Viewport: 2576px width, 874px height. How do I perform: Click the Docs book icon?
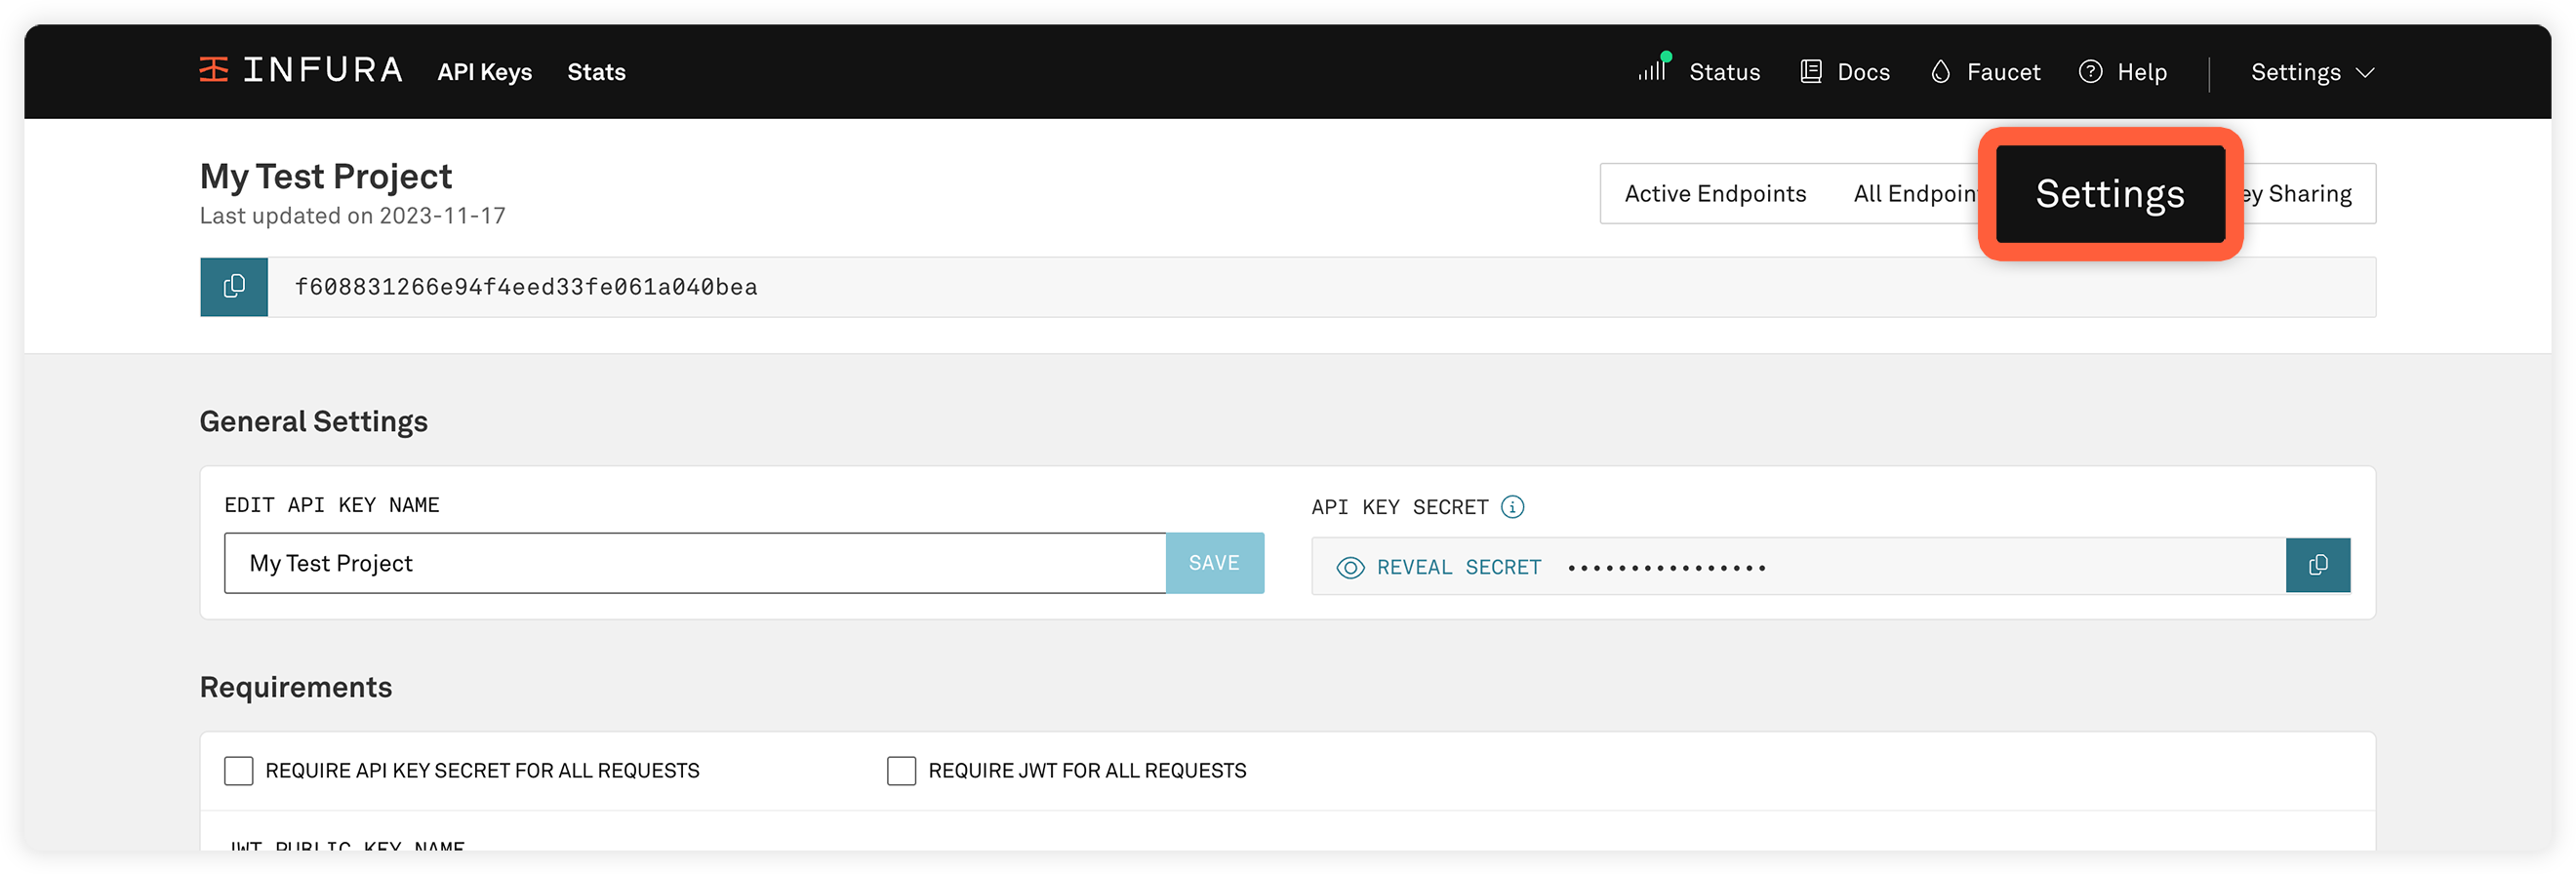coord(1810,71)
